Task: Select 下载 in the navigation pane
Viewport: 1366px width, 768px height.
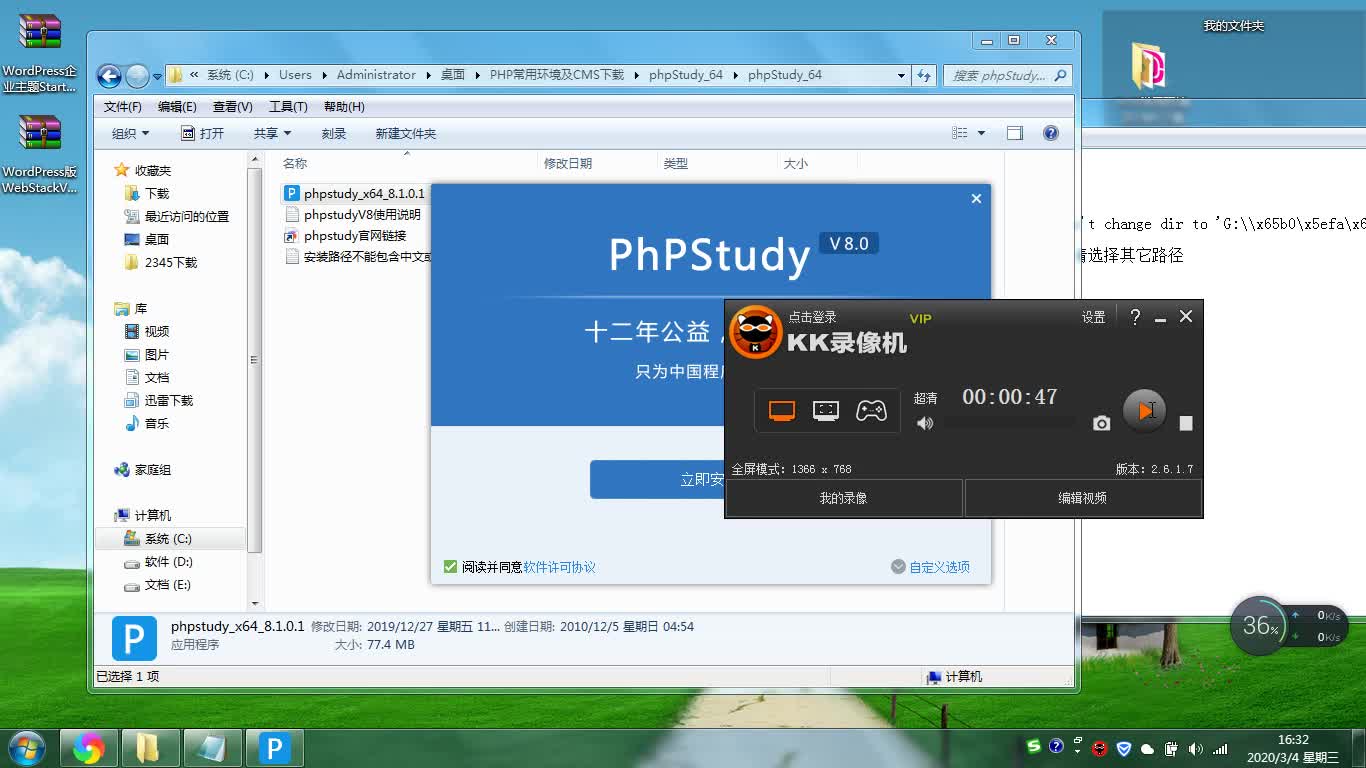Action: 146,194
